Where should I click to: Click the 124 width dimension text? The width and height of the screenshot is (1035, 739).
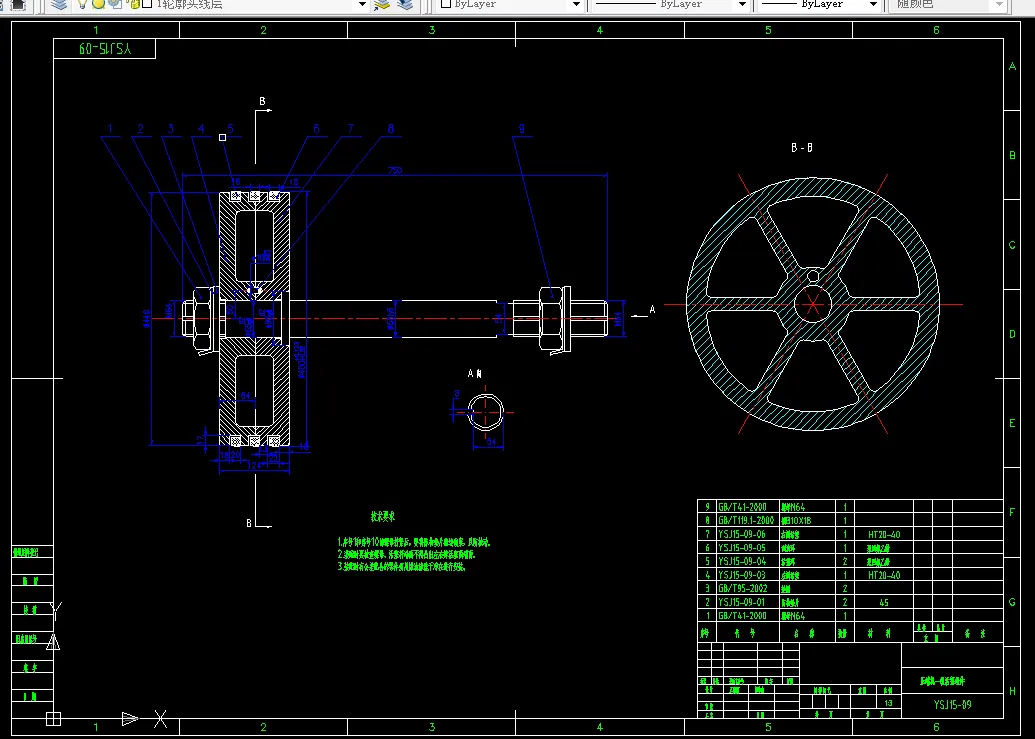point(254,465)
